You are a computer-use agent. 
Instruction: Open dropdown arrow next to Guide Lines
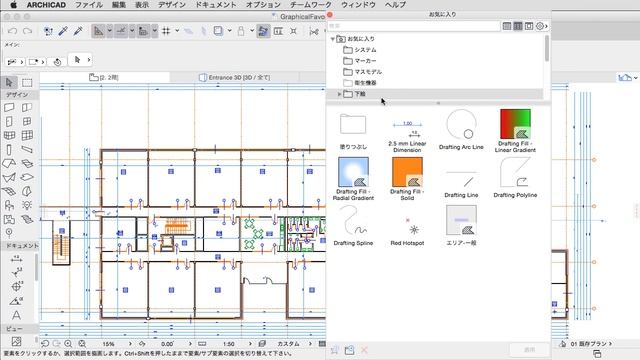tap(109, 31)
